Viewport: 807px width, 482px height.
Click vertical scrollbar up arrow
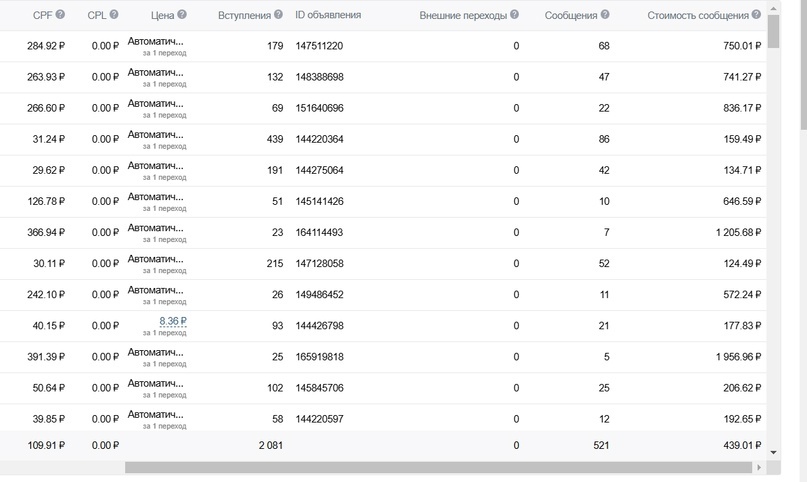tap(773, 8)
